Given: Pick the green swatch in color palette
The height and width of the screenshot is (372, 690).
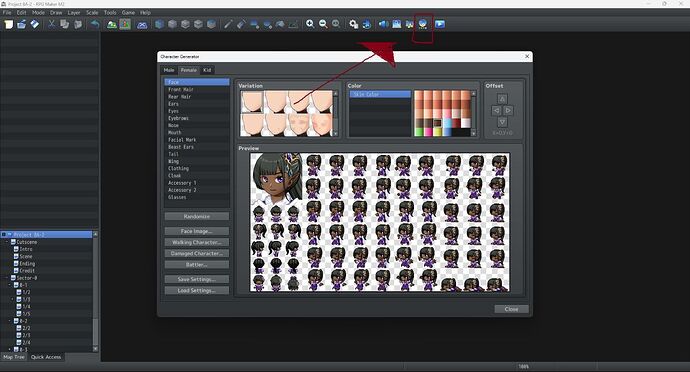Looking at the screenshot, I should (418, 132).
